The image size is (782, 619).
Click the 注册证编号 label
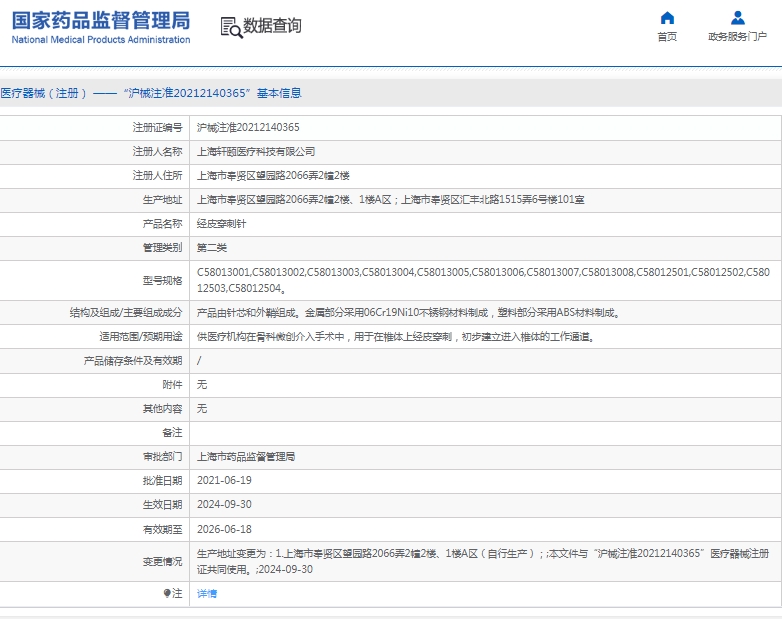[158, 128]
